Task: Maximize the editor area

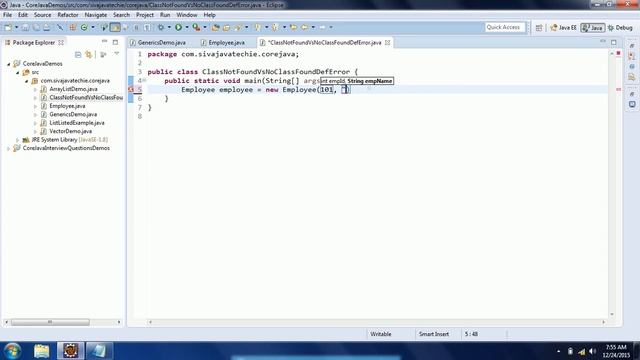Action: click(x=613, y=42)
